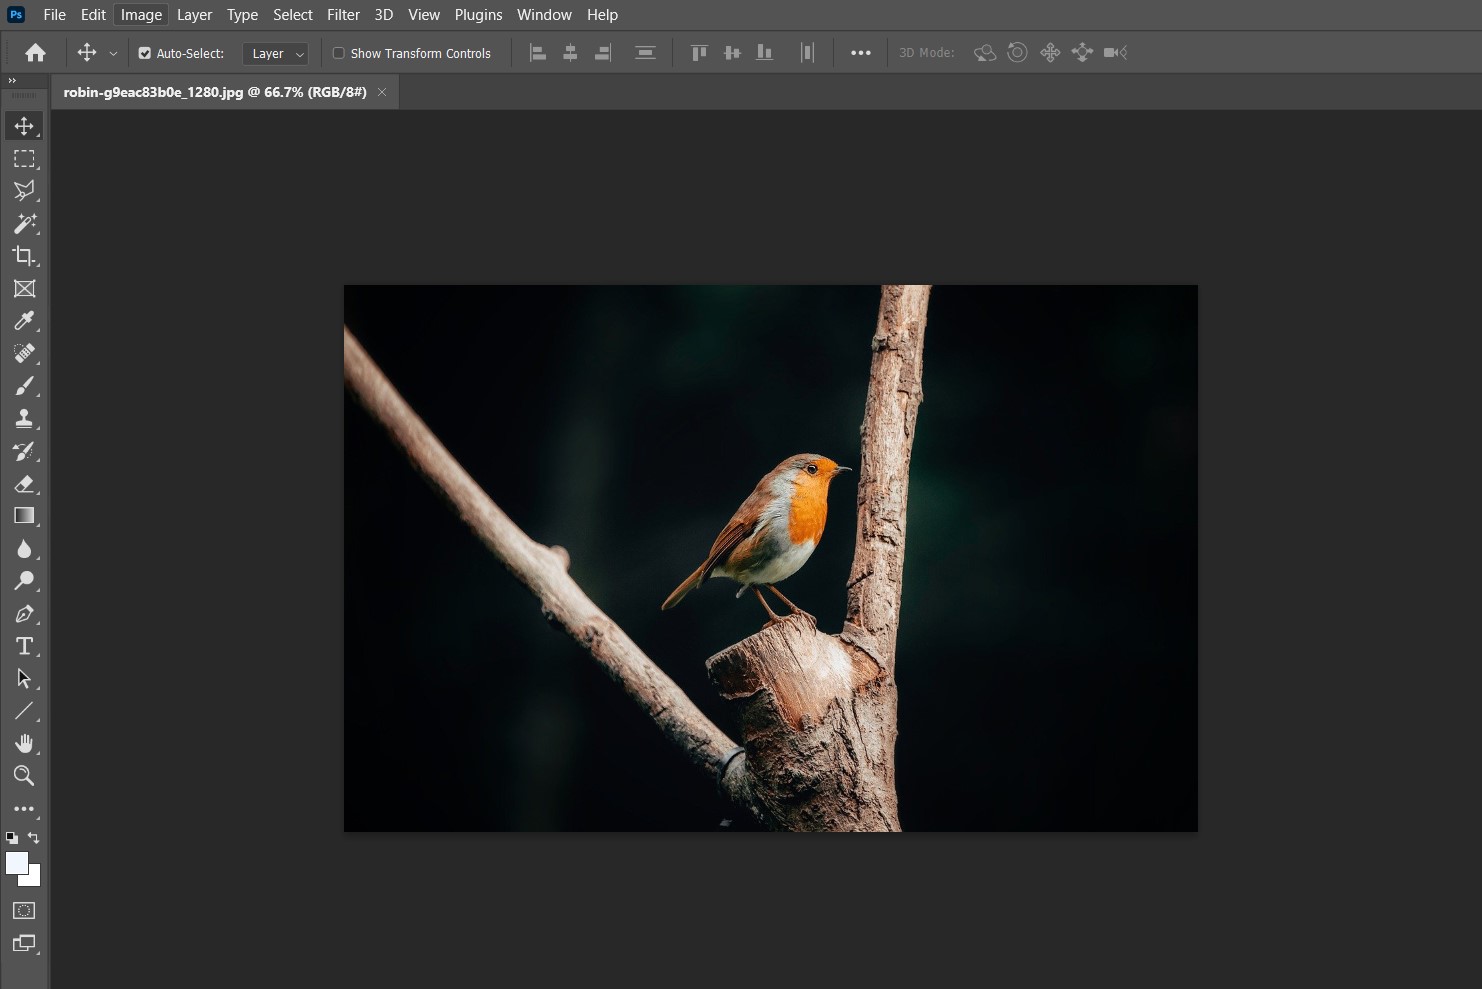
Task: Close the robin-g9eac83b0e_1280.jpg tab
Action: (x=382, y=92)
